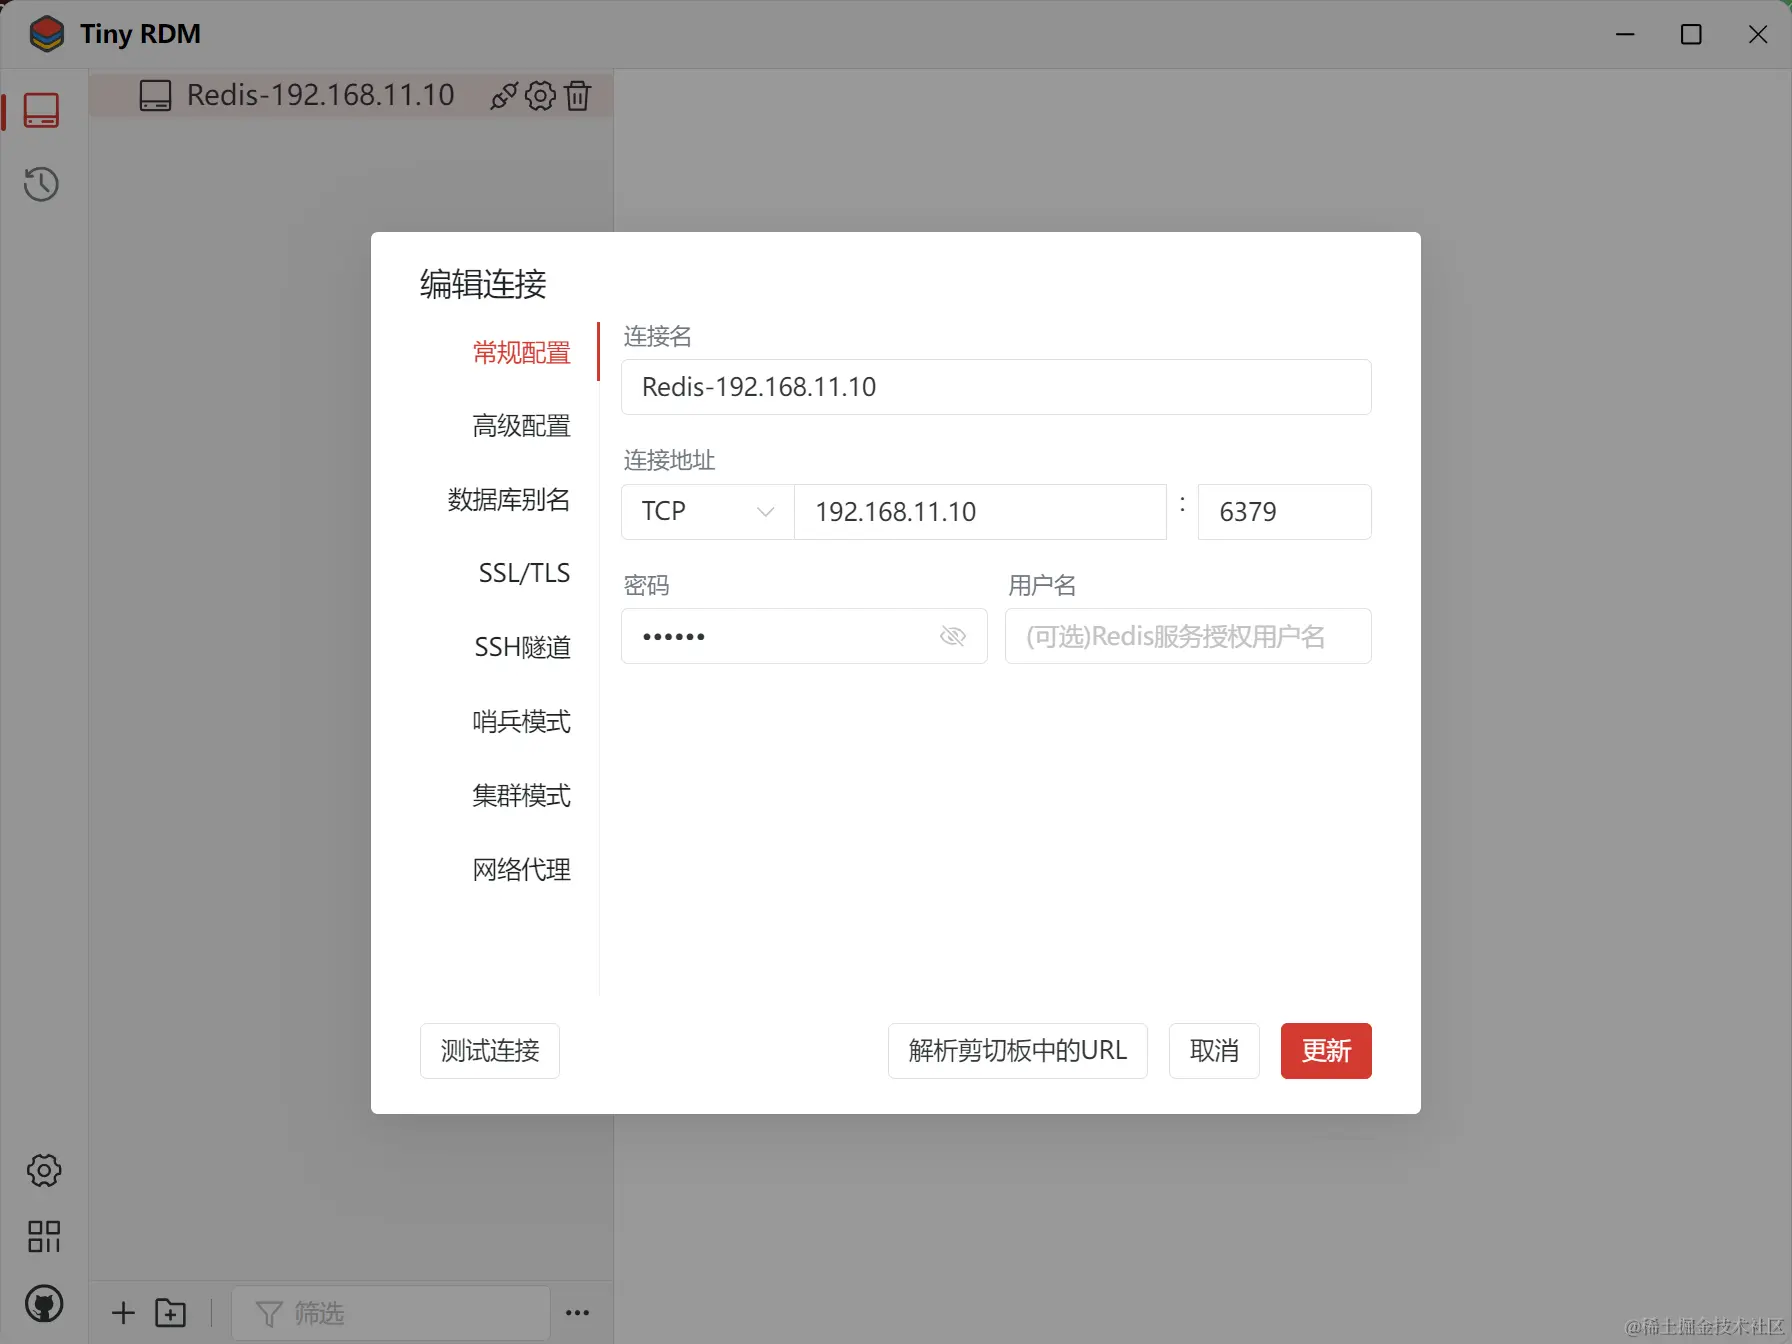Viewport: 1792px width, 1344px height.
Task: Click the port field showing 6379
Action: pyautogui.click(x=1285, y=512)
